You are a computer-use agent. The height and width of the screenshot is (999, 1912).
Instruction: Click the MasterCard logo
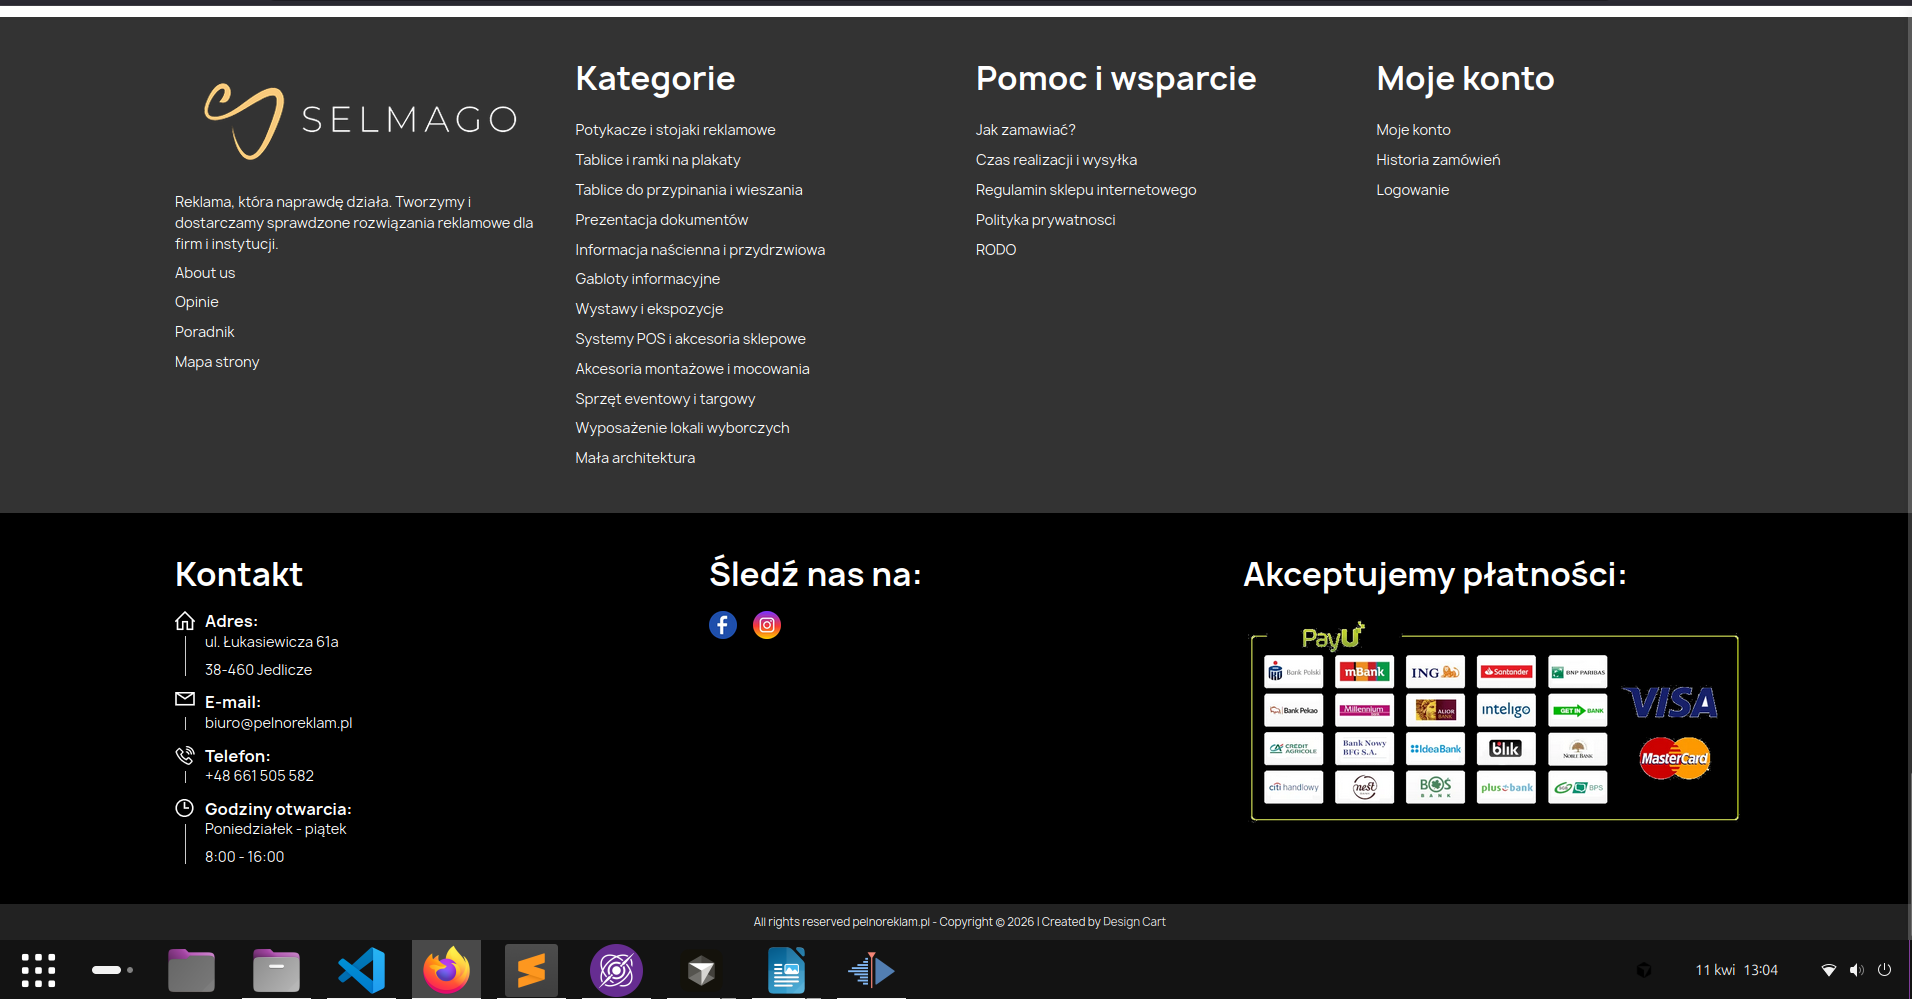coord(1675,758)
